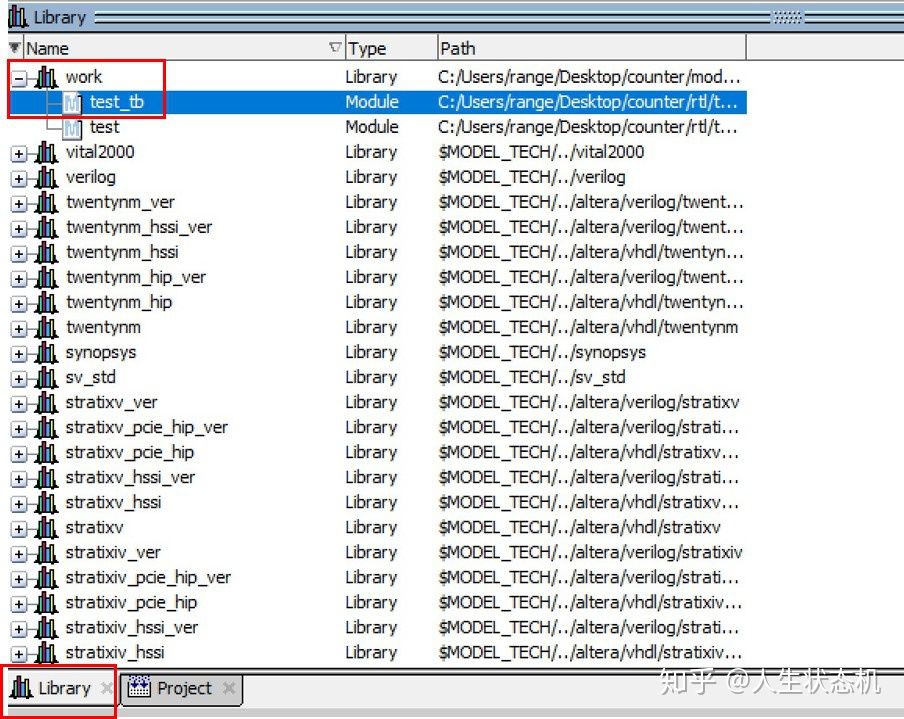Click the path ending altera/verilog/stratixv
This screenshot has height=719, width=904.
589,402
